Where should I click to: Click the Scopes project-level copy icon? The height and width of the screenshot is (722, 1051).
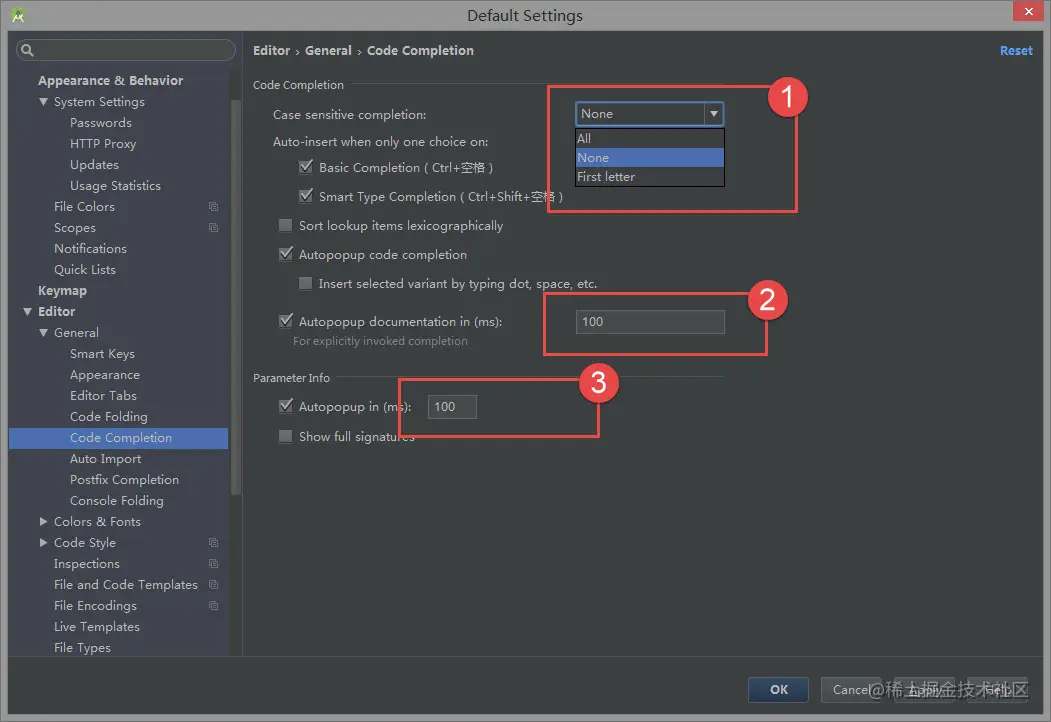tap(213, 228)
